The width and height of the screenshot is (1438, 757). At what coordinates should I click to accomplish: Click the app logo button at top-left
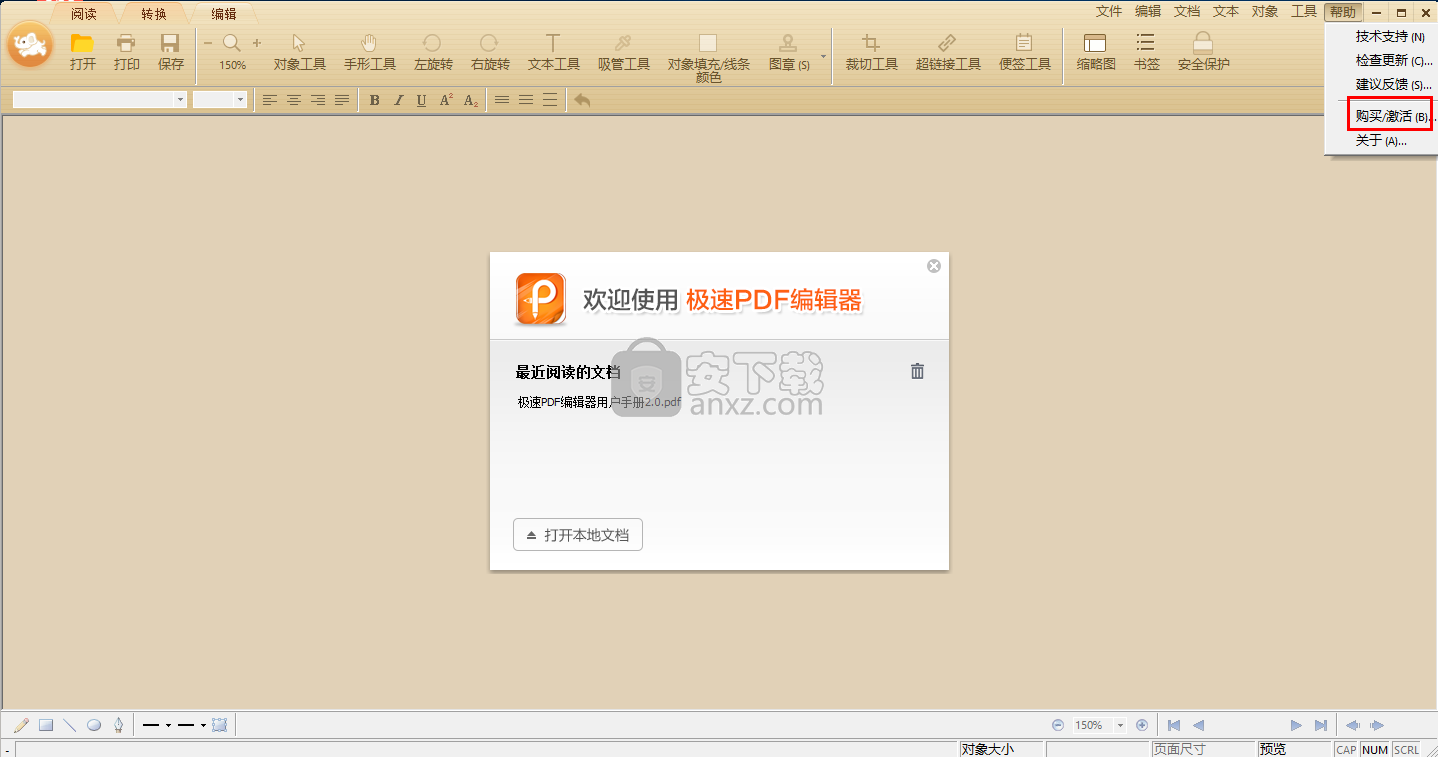(x=30, y=45)
